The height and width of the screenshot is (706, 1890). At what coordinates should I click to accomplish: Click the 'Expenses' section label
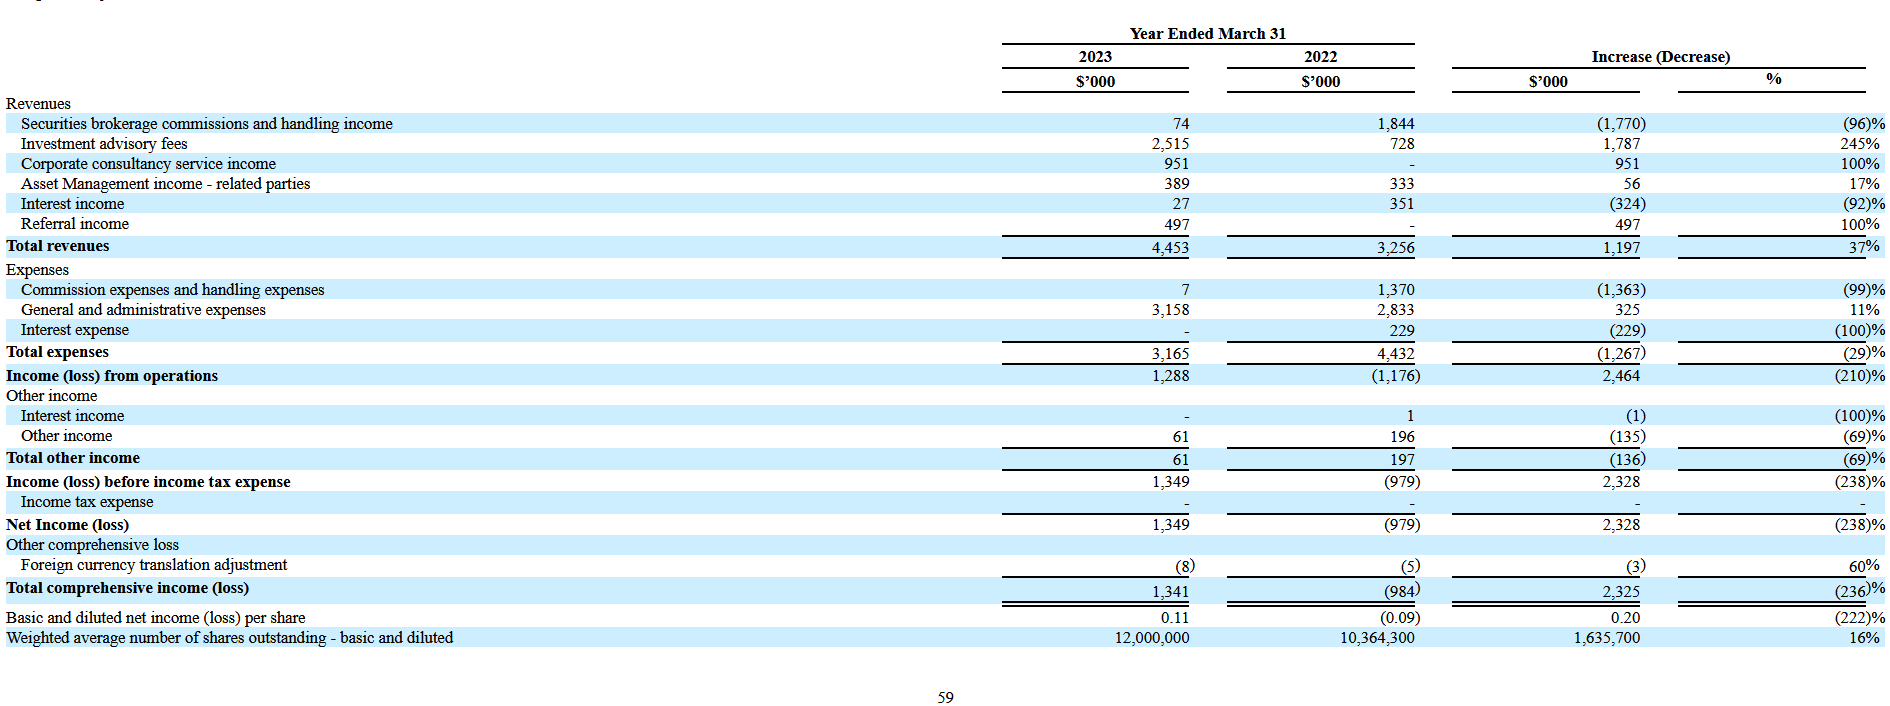click(38, 270)
